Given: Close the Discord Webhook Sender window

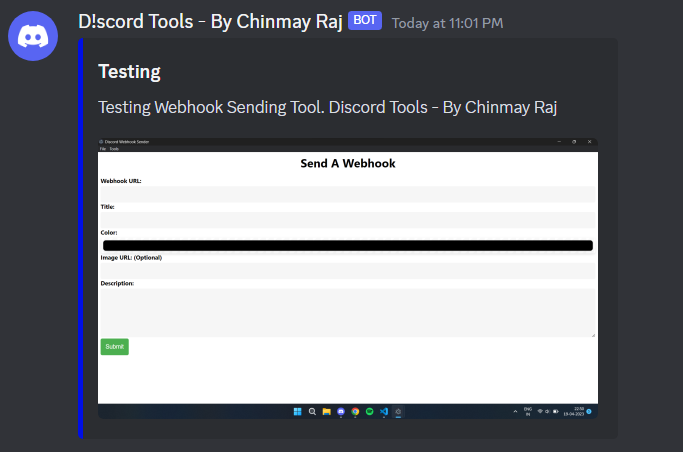Looking at the screenshot, I should [x=589, y=142].
